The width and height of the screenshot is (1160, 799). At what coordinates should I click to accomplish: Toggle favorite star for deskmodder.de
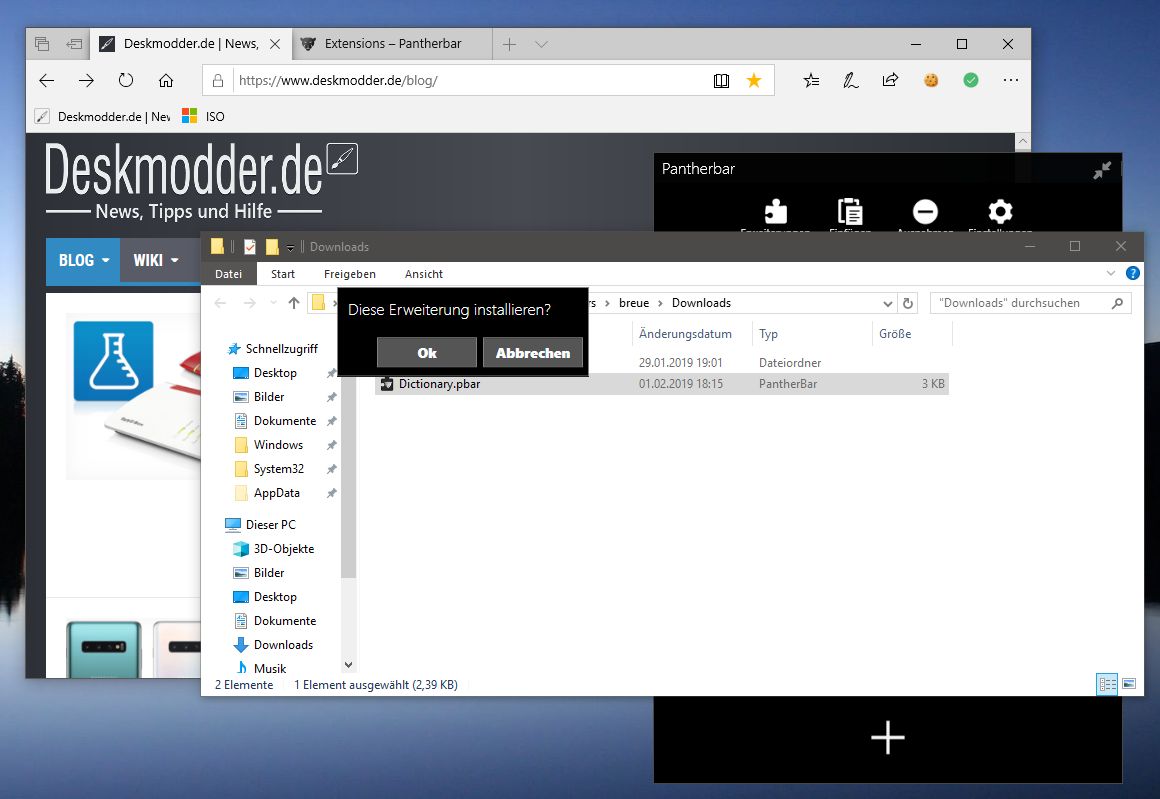(x=754, y=81)
